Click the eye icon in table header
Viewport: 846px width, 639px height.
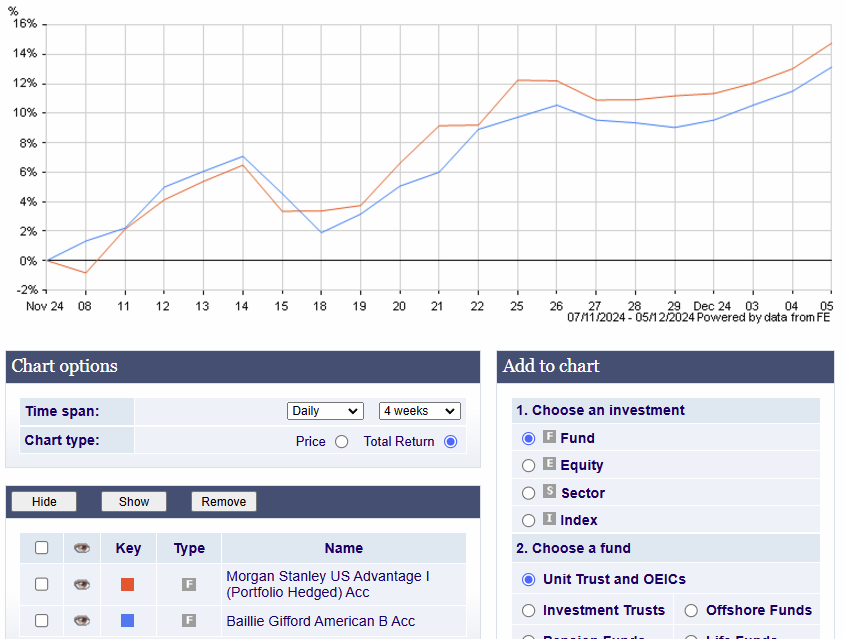(82, 548)
